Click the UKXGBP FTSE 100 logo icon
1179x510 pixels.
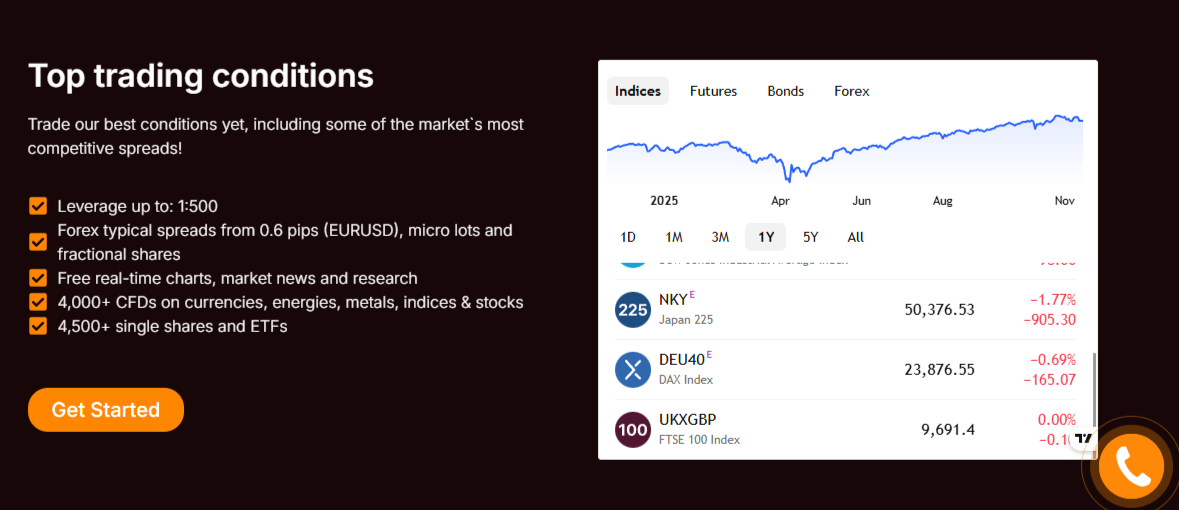coord(633,430)
